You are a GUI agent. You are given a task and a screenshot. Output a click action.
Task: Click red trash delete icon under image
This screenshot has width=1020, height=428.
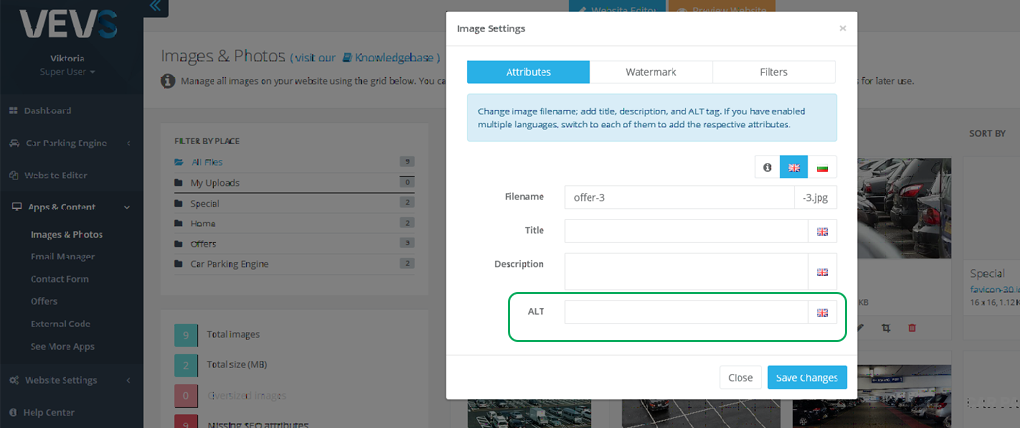click(x=911, y=328)
